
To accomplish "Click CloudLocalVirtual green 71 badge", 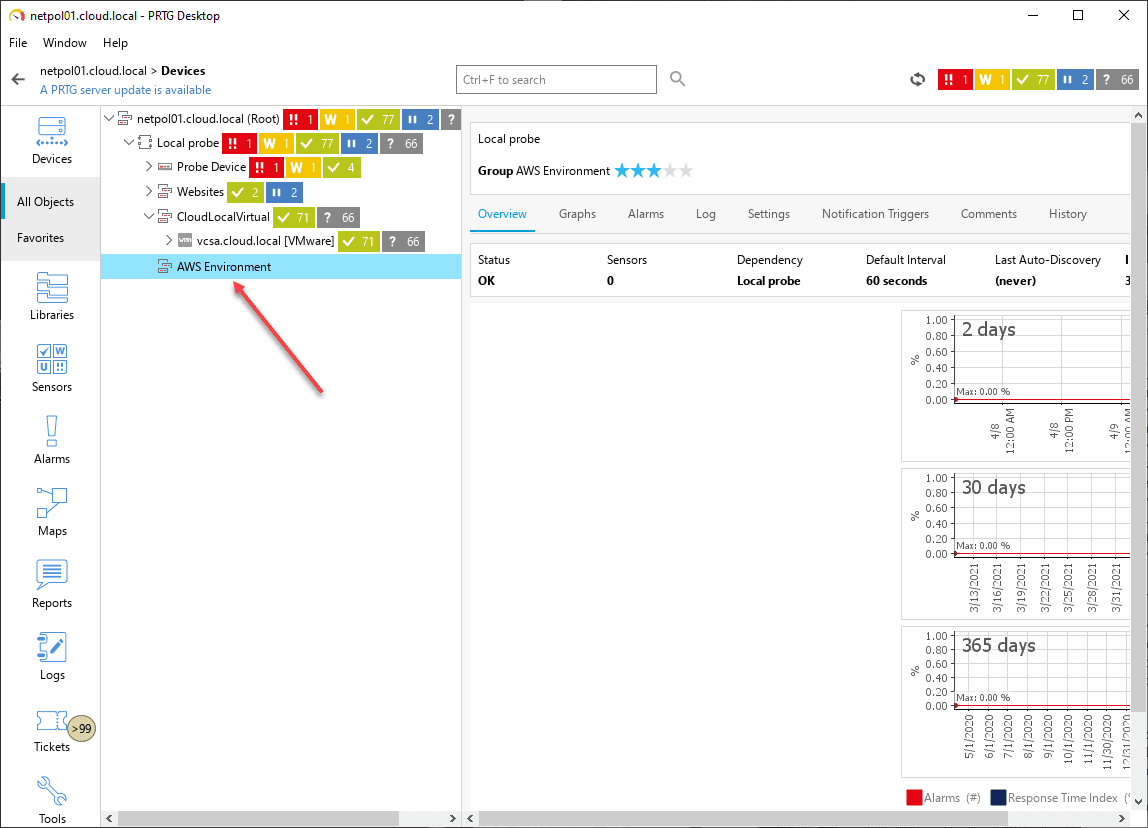I will point(294,217).
